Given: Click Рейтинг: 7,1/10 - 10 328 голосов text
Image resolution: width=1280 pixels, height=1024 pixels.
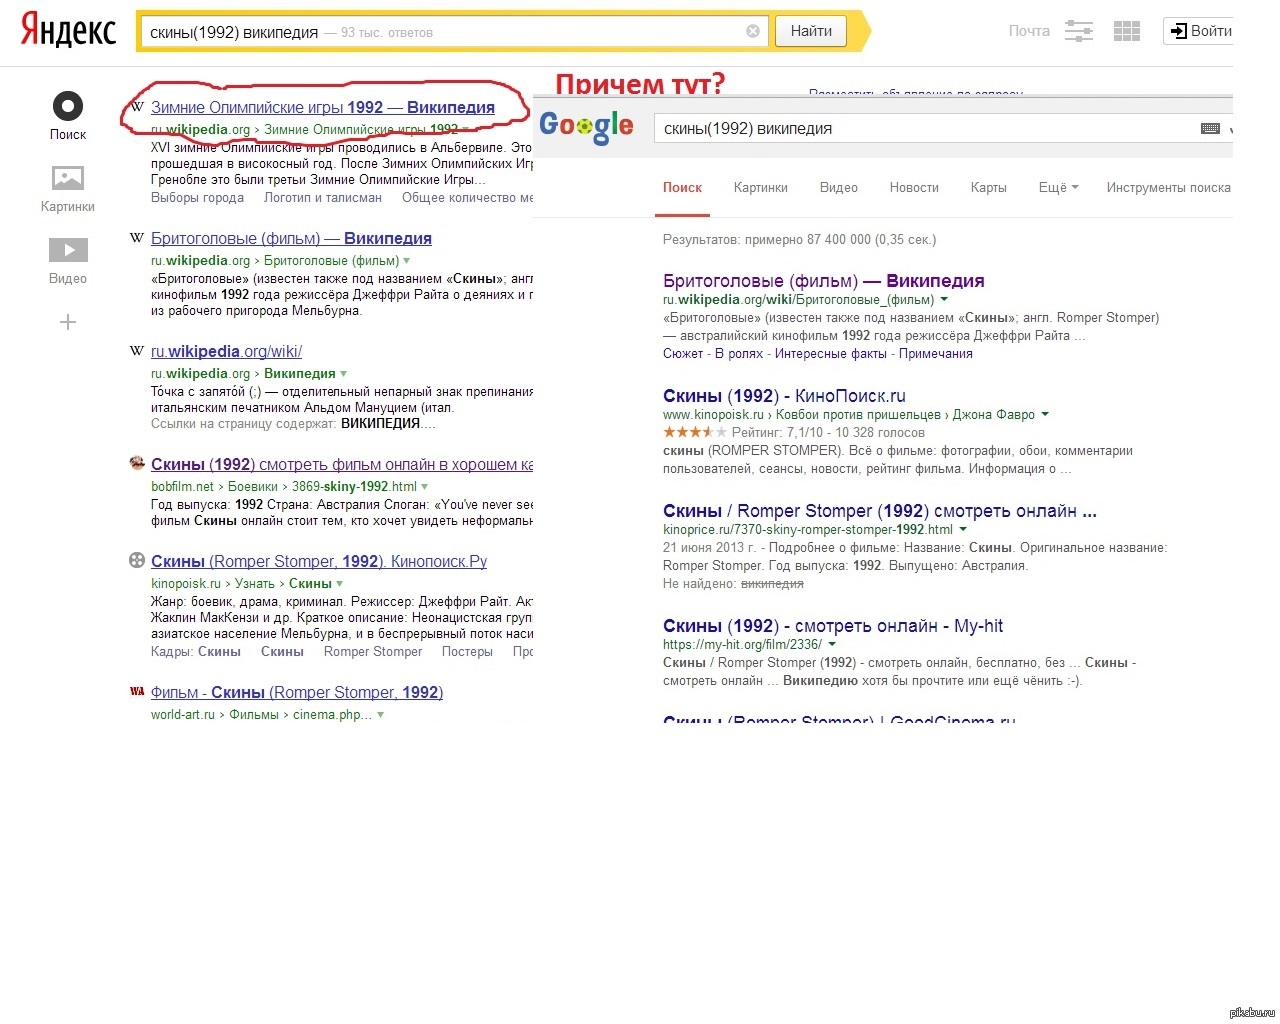Looking at the screenshot, I should (x=828, y=433).
